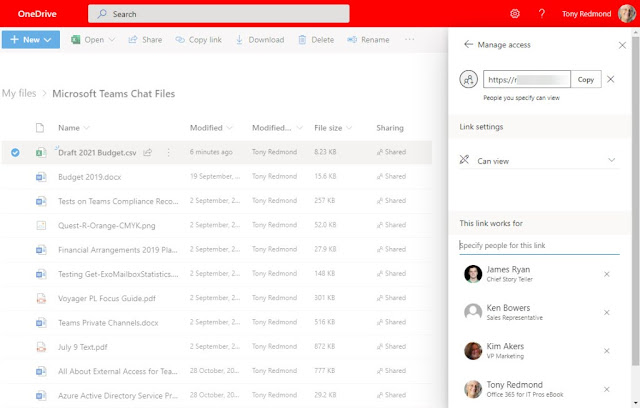Click the Tony Redmond name in header

point(587,14)
